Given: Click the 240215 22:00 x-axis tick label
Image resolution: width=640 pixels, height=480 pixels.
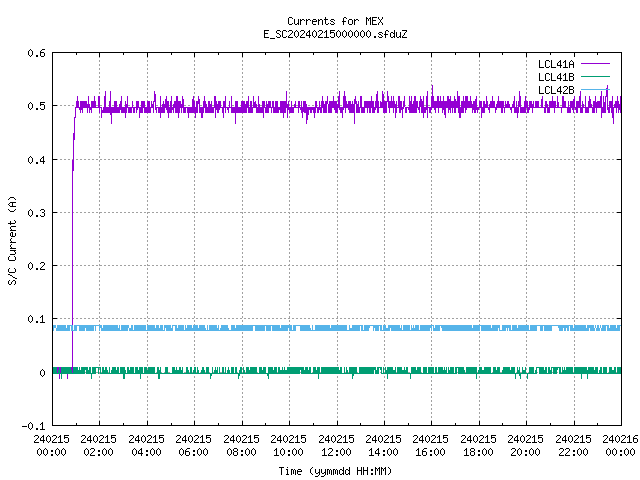Looking at the screenshot, I should tap(573, 445).
